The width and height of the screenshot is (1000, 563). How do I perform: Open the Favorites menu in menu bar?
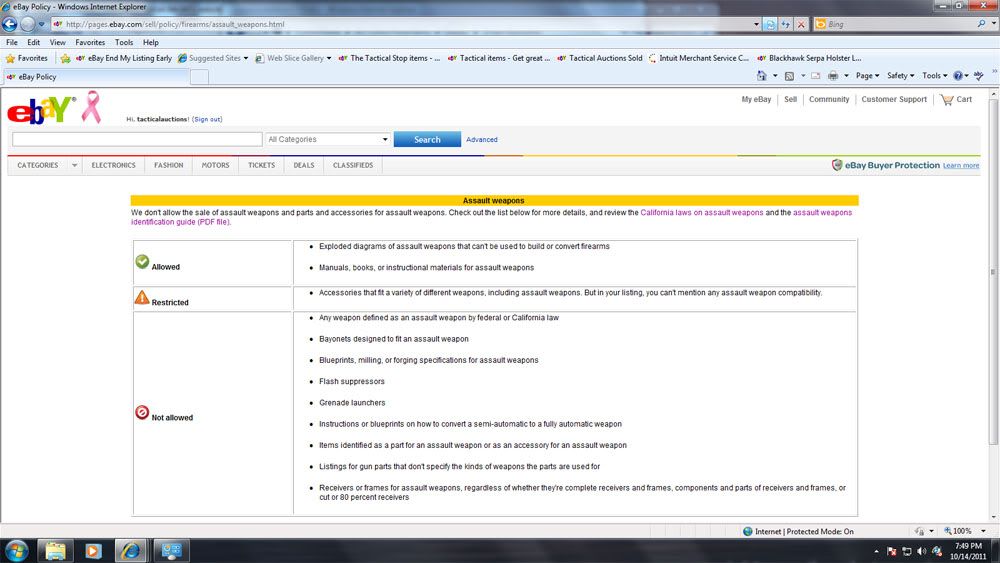coord(90,43)
